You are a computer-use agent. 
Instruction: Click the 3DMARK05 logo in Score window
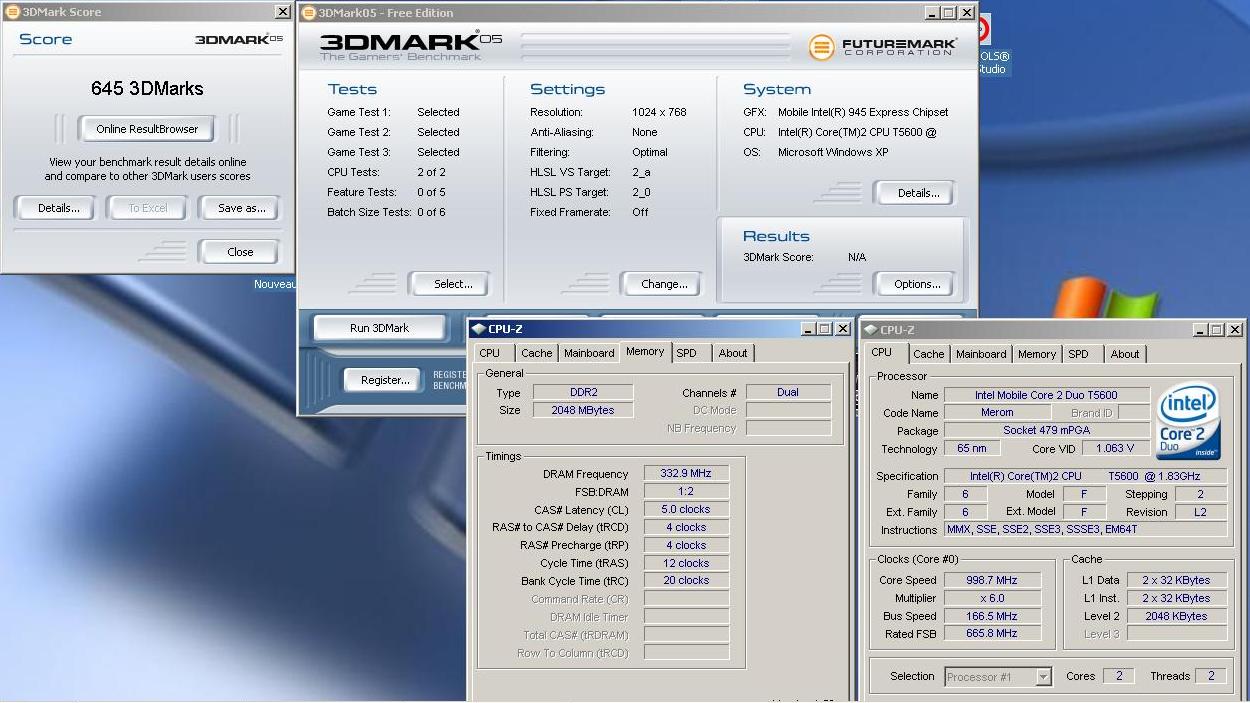(x=238, y=40)
